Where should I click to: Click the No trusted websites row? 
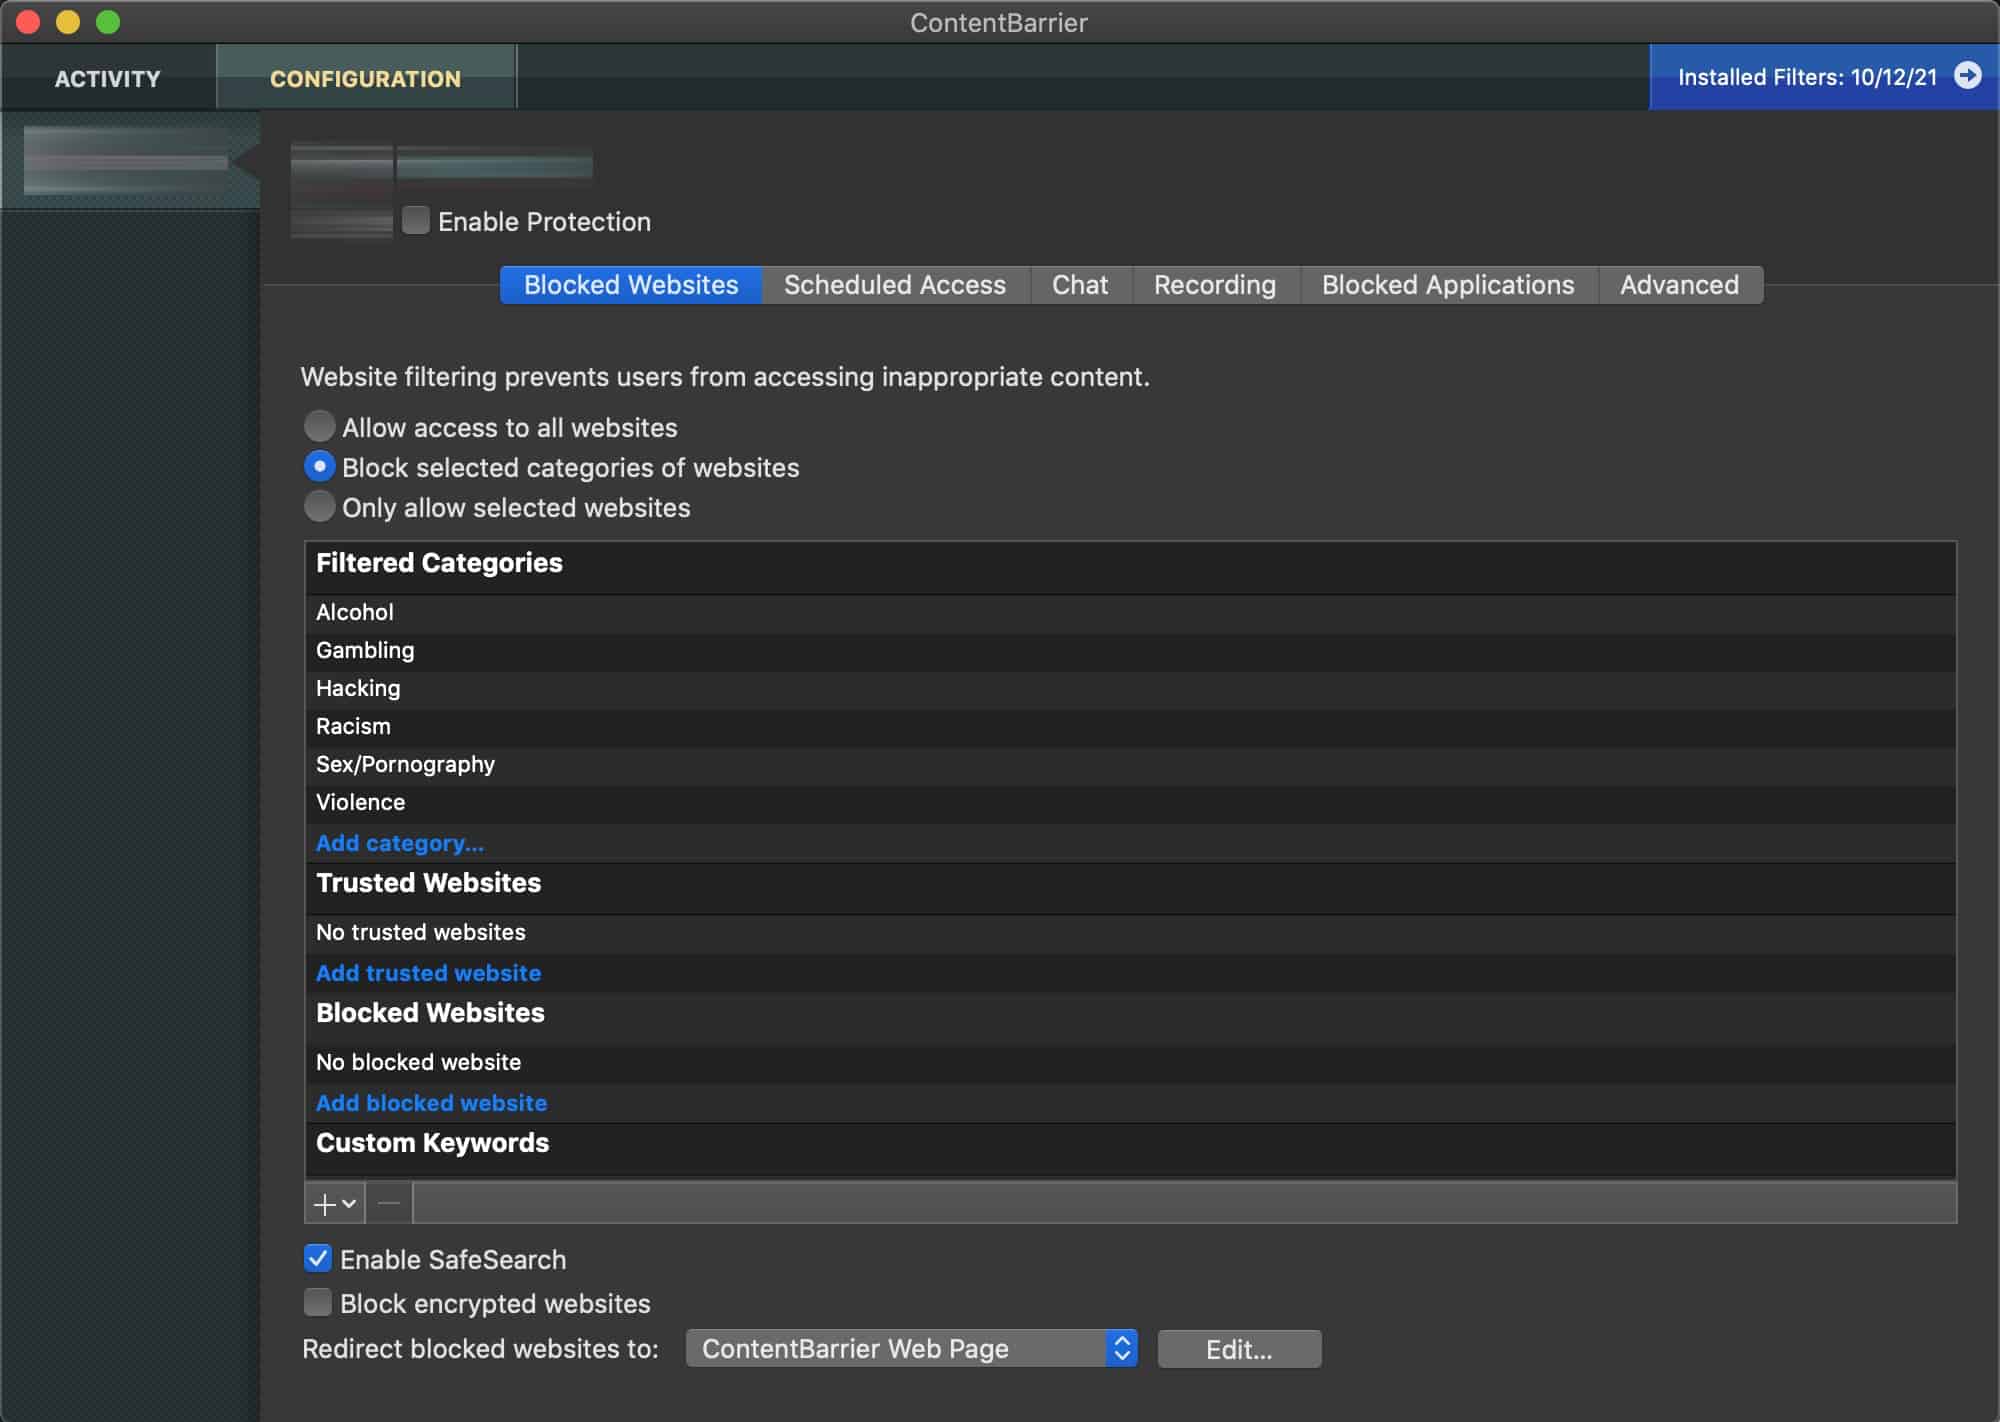[x=1130, y=932]
